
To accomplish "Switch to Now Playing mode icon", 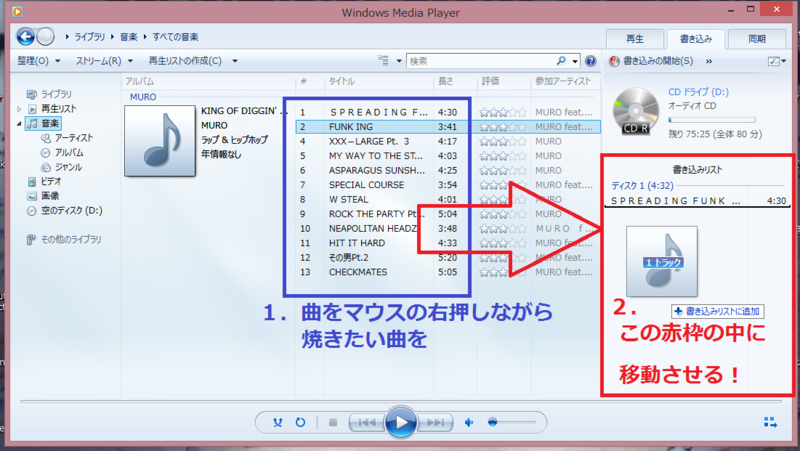I will tap(770, 422).
